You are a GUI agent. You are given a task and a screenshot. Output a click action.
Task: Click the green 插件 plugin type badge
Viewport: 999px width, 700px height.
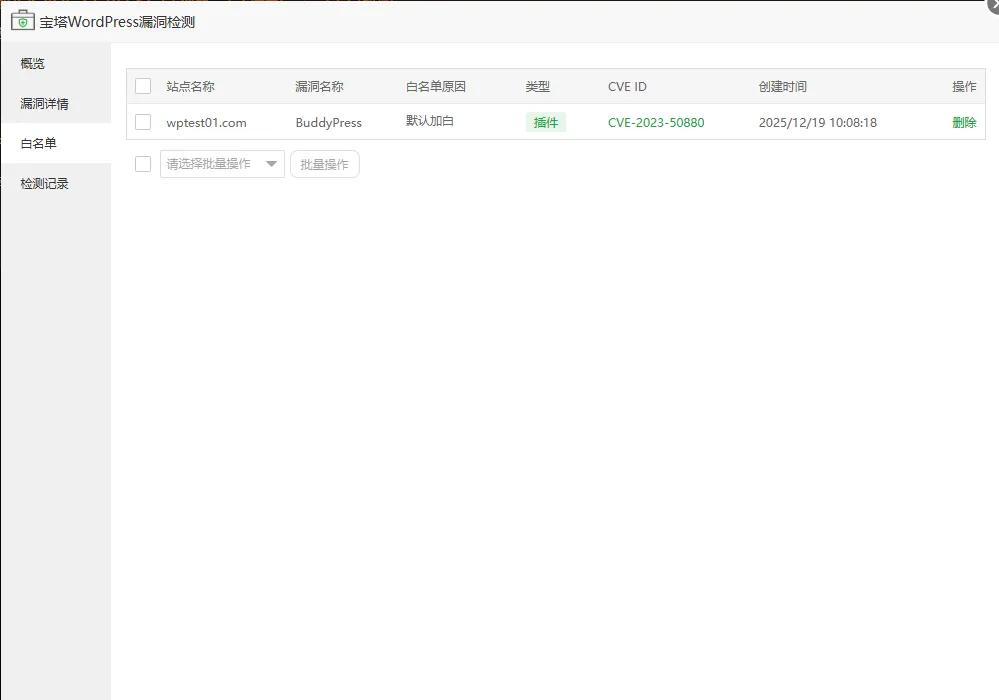click(x=546, y=122)
